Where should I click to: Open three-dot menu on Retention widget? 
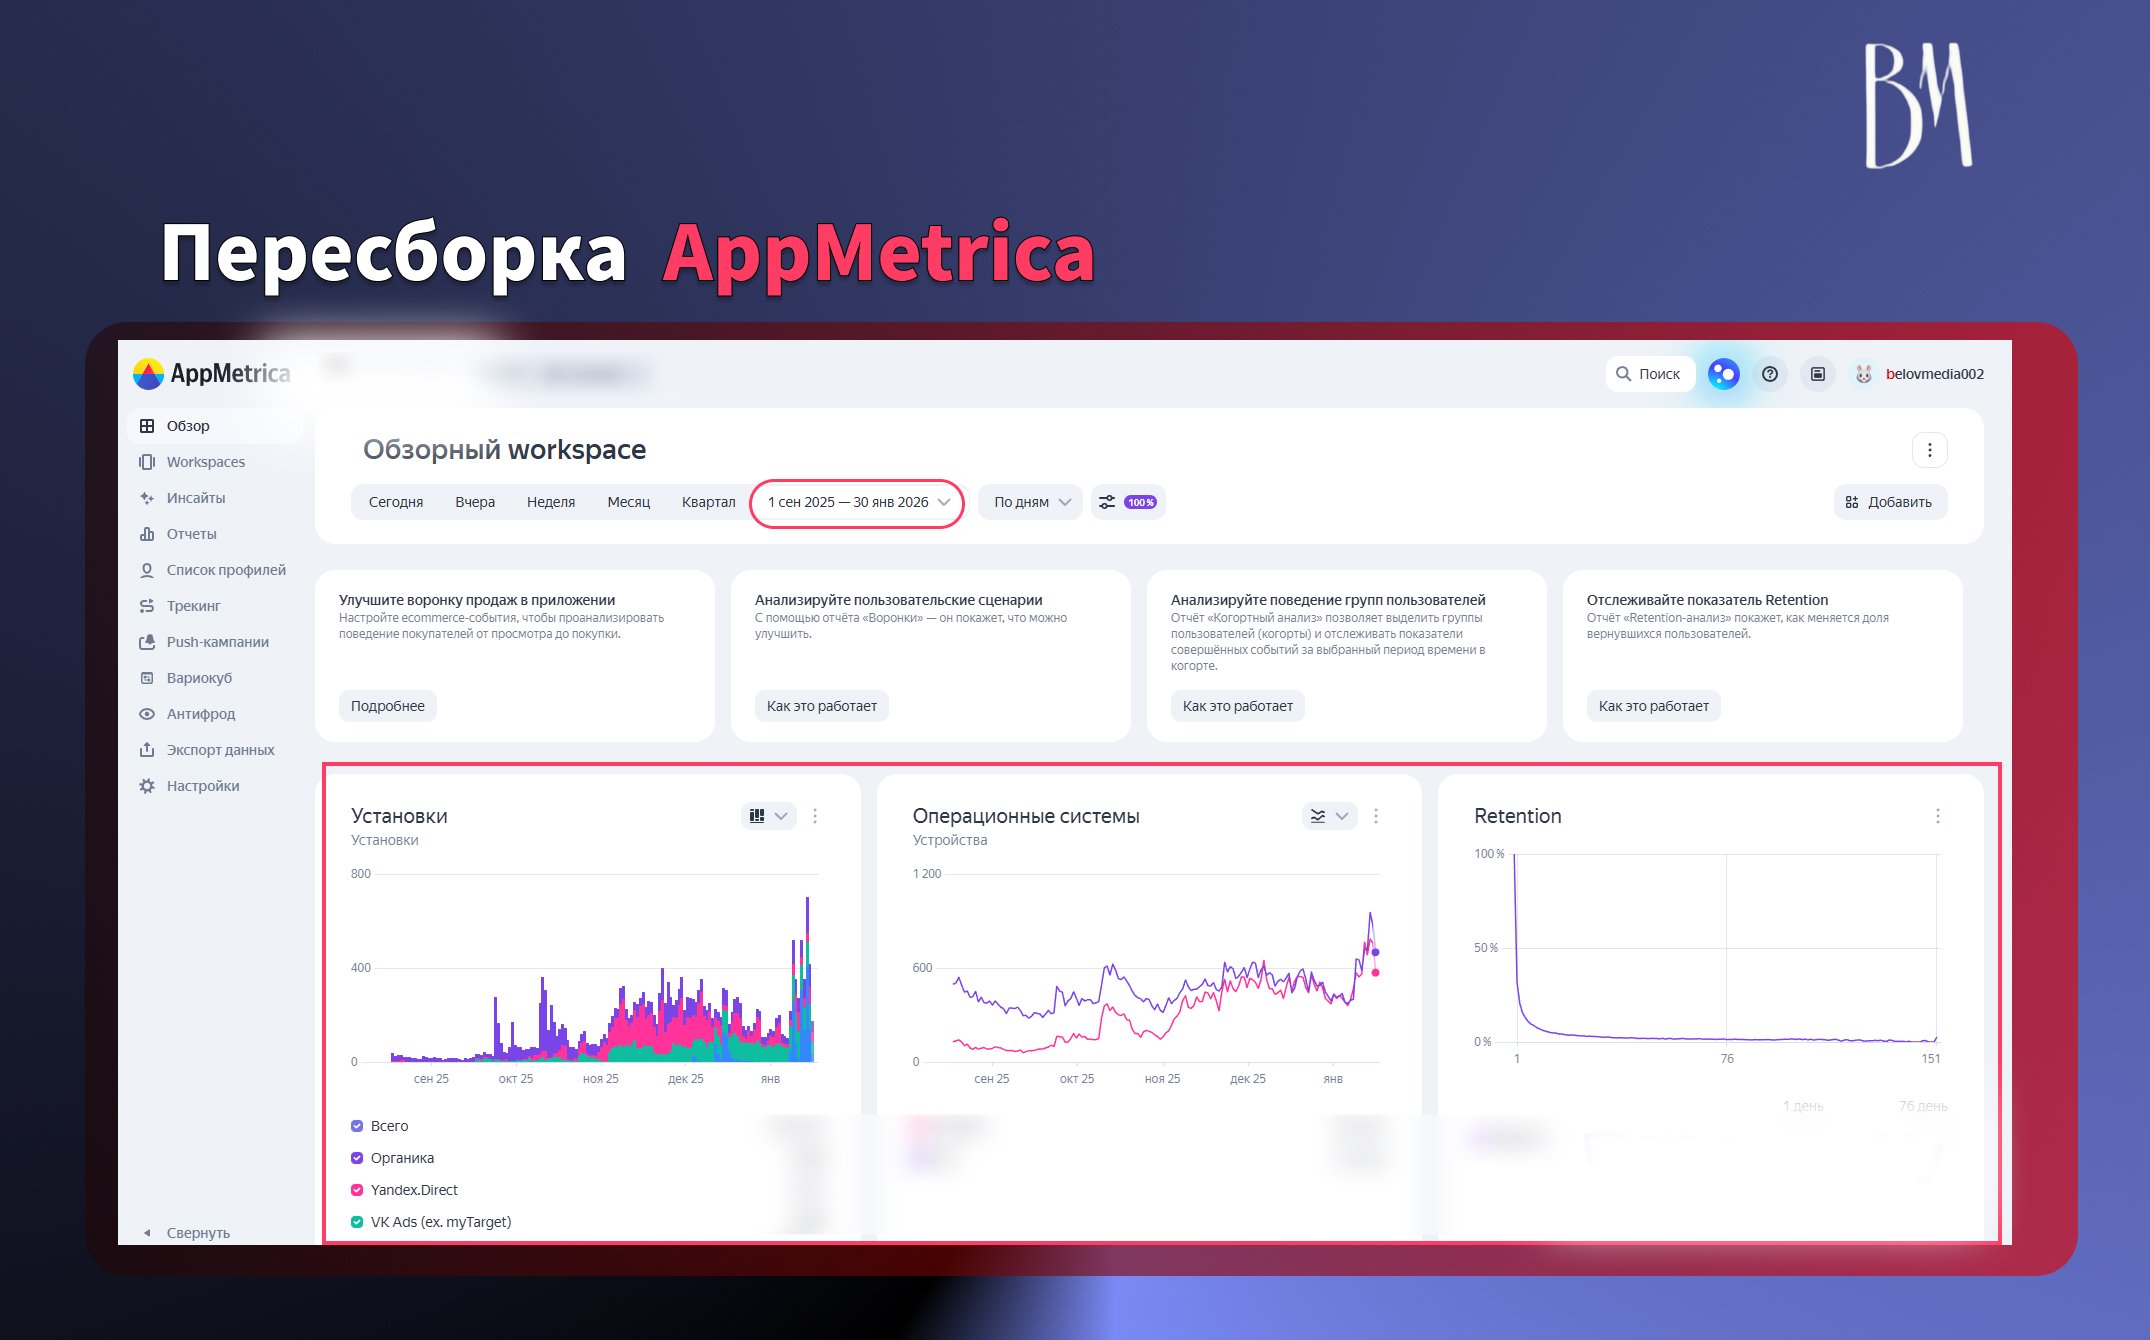[x=1937, y=816]
